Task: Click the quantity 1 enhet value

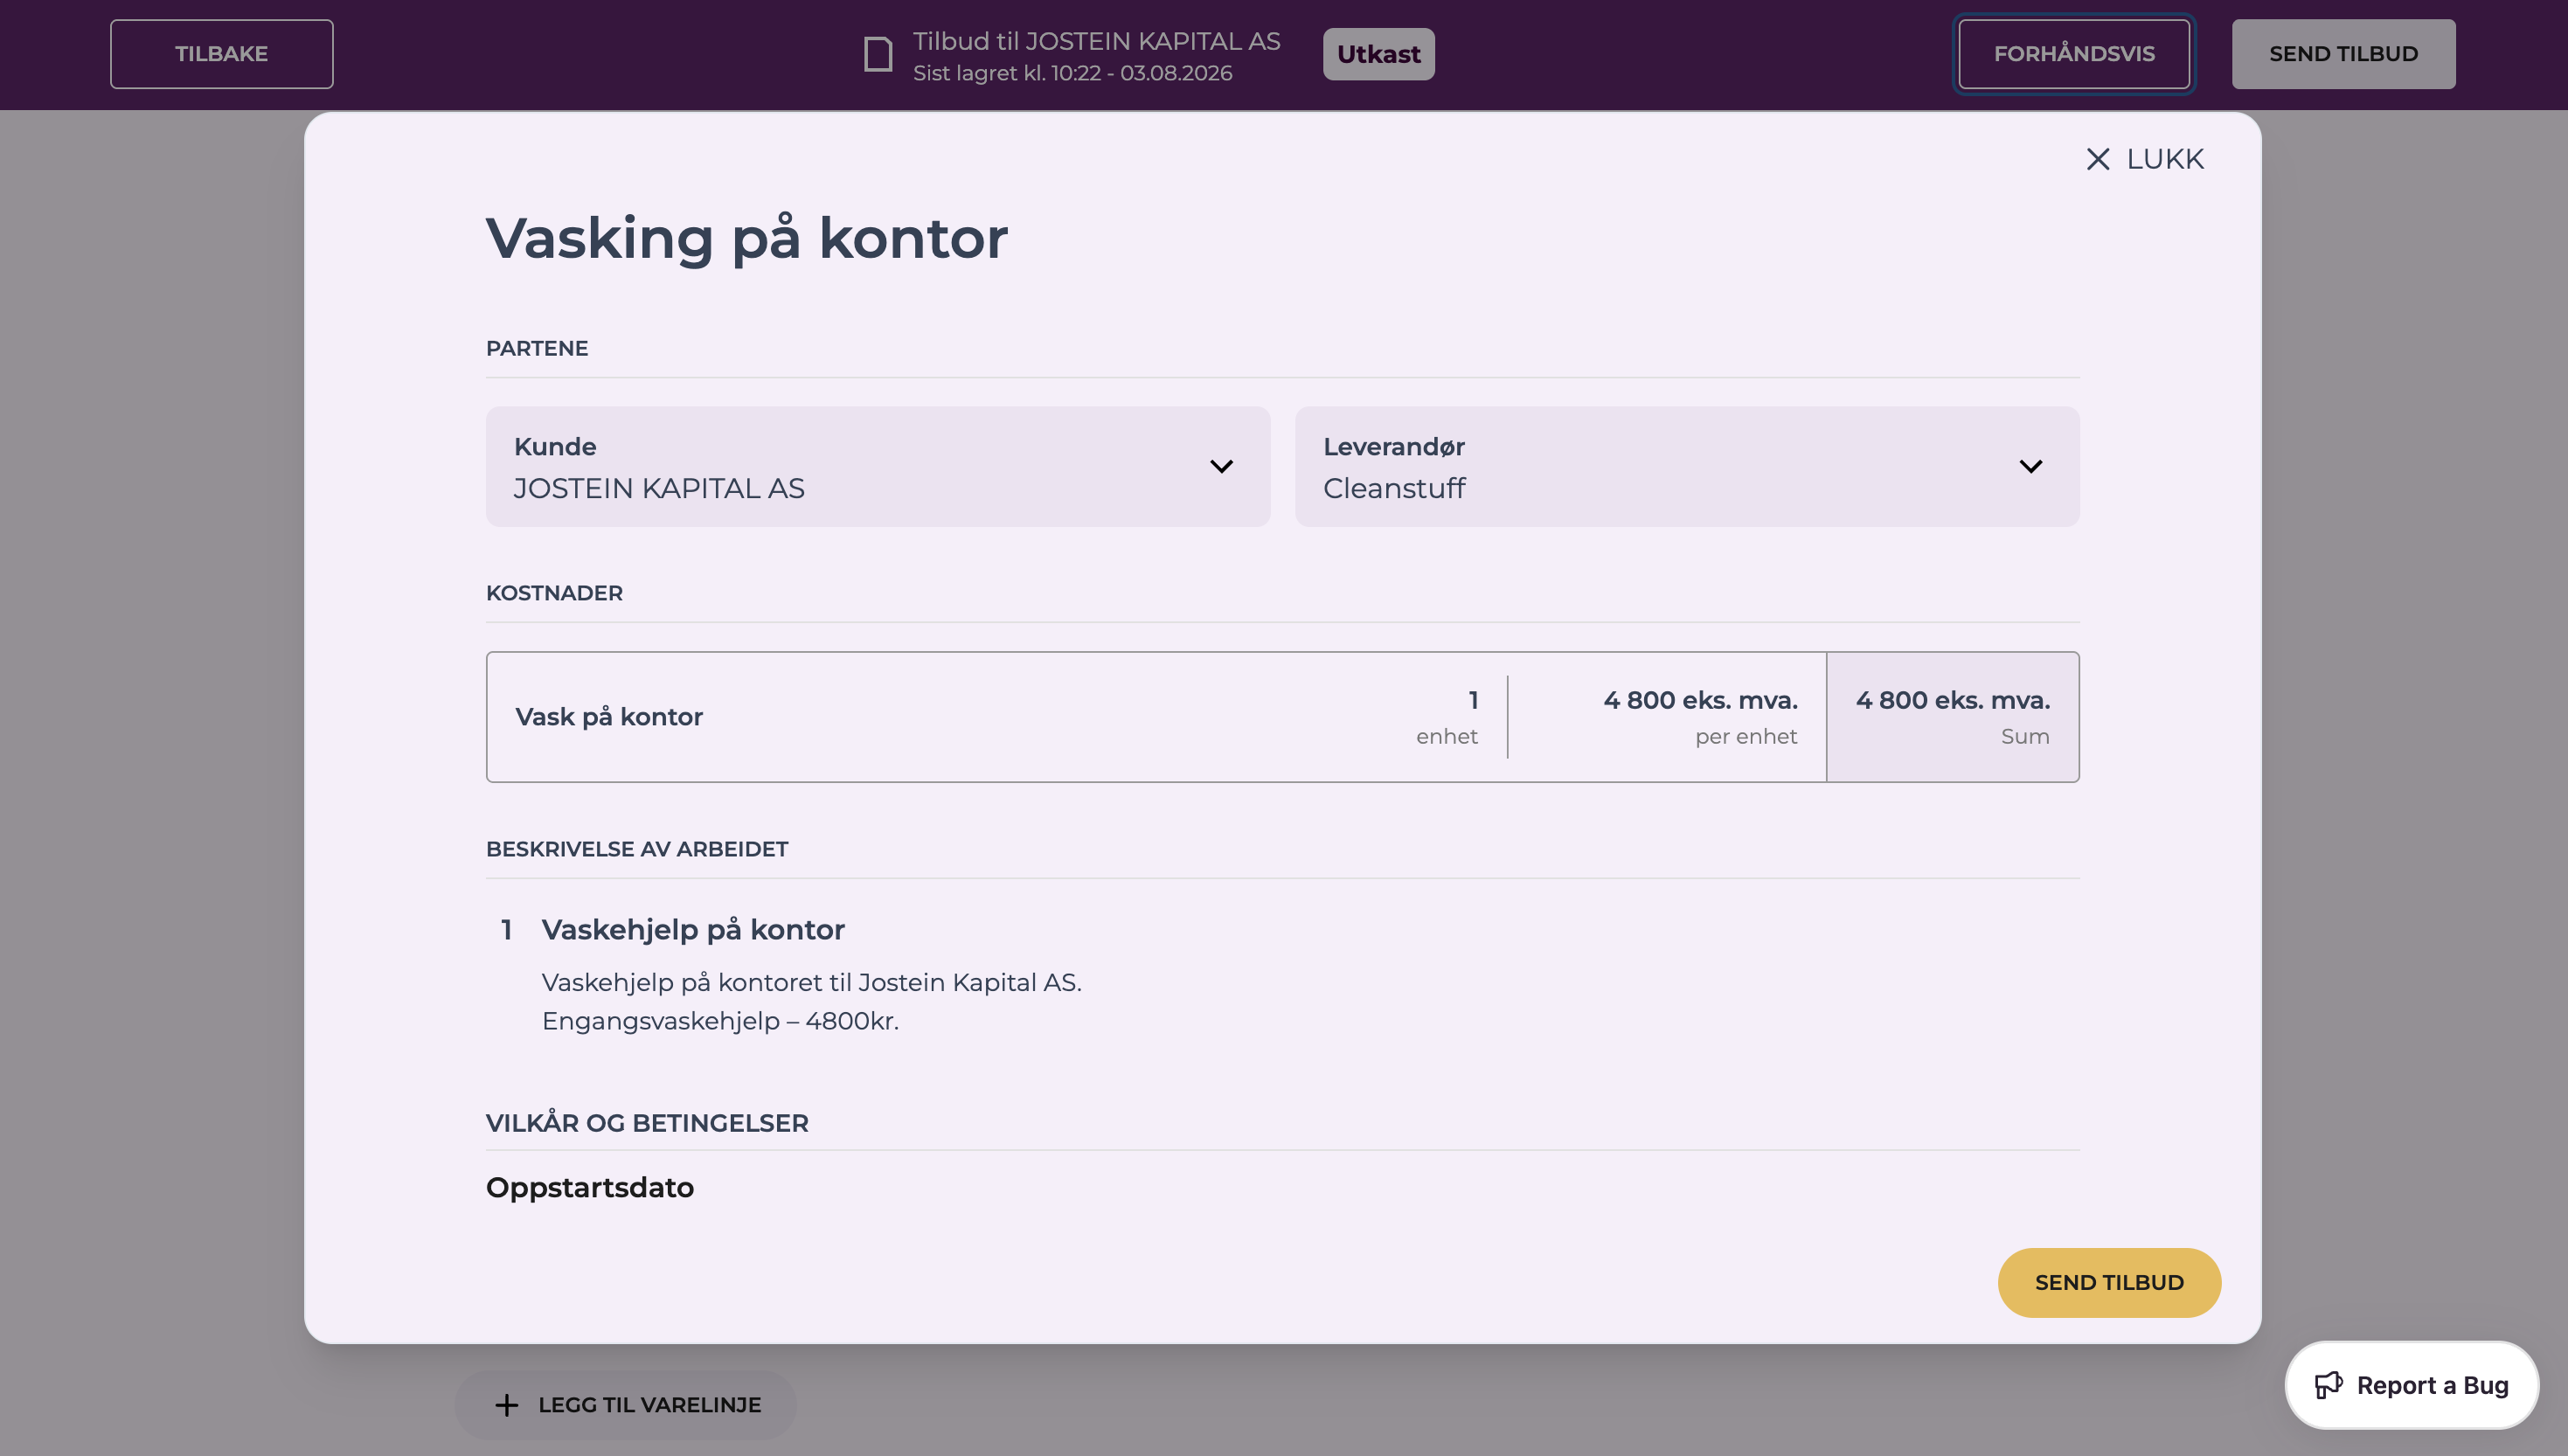Action: pyautogui.click(x=1447, y=717)
